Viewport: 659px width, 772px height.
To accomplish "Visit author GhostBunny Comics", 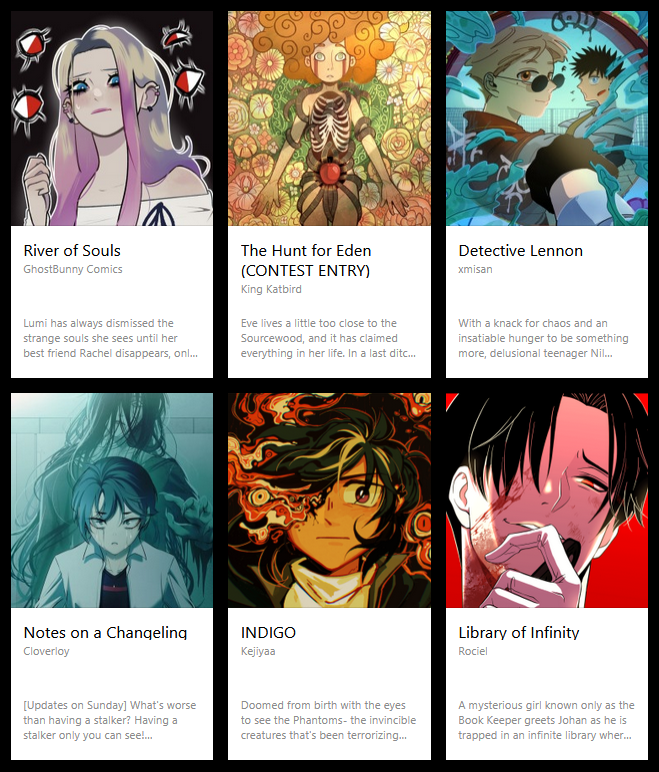I will [73, 269].
